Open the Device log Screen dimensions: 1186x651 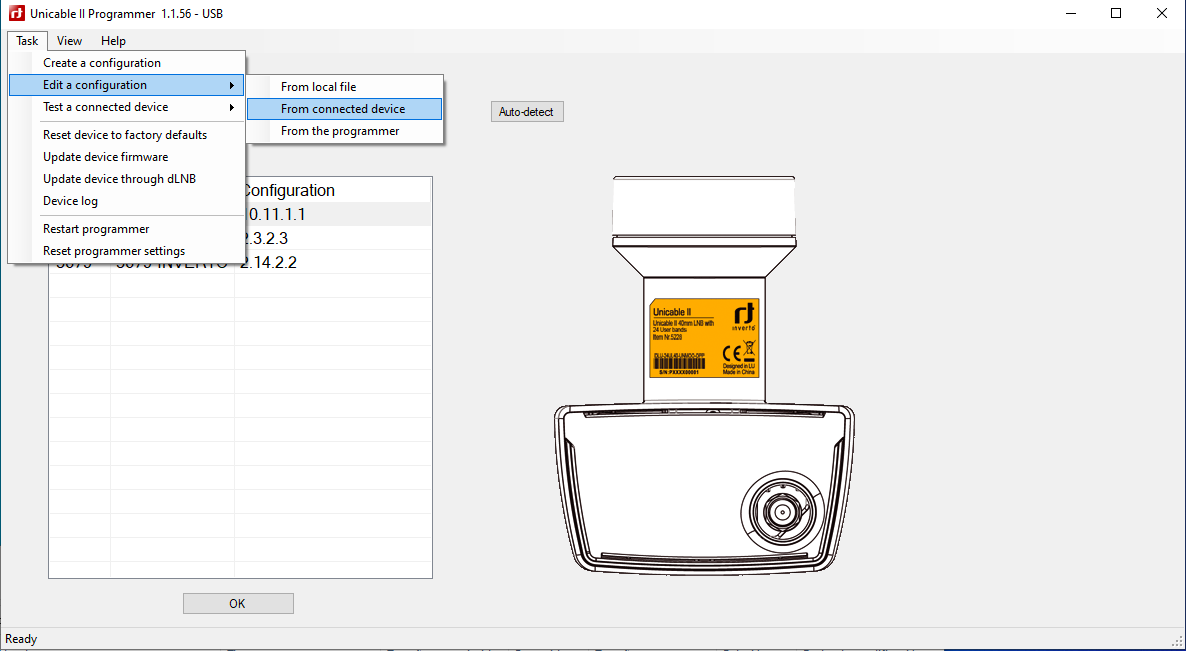click(70, 201)
